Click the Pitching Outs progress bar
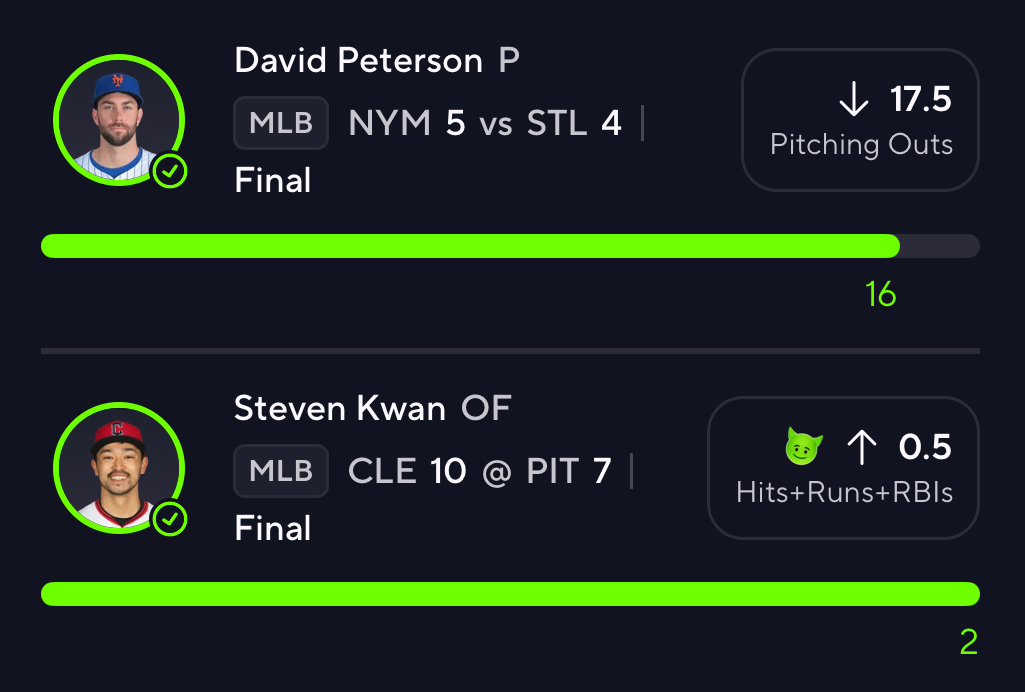This screenshot has width=1025, height=692. (510, 246)
